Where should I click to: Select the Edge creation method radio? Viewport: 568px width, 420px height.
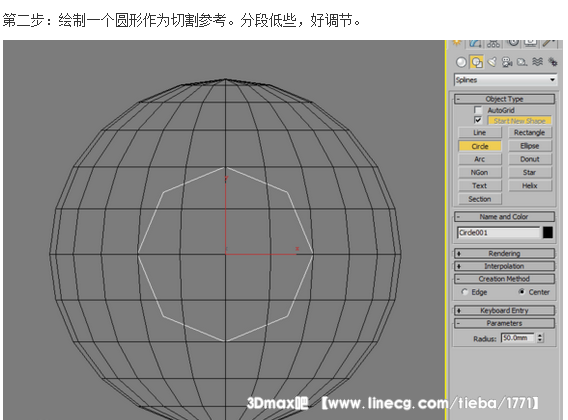click(x=464, y=292)
